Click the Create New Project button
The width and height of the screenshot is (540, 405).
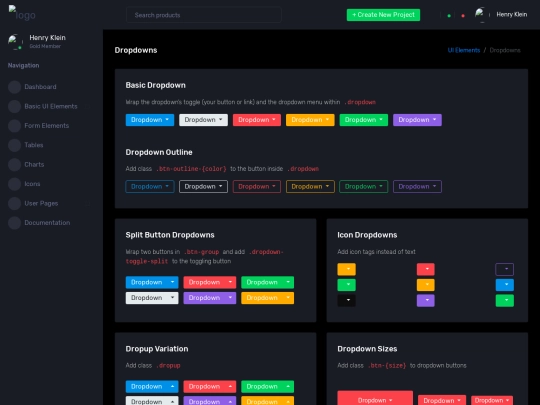click(383, 15)
